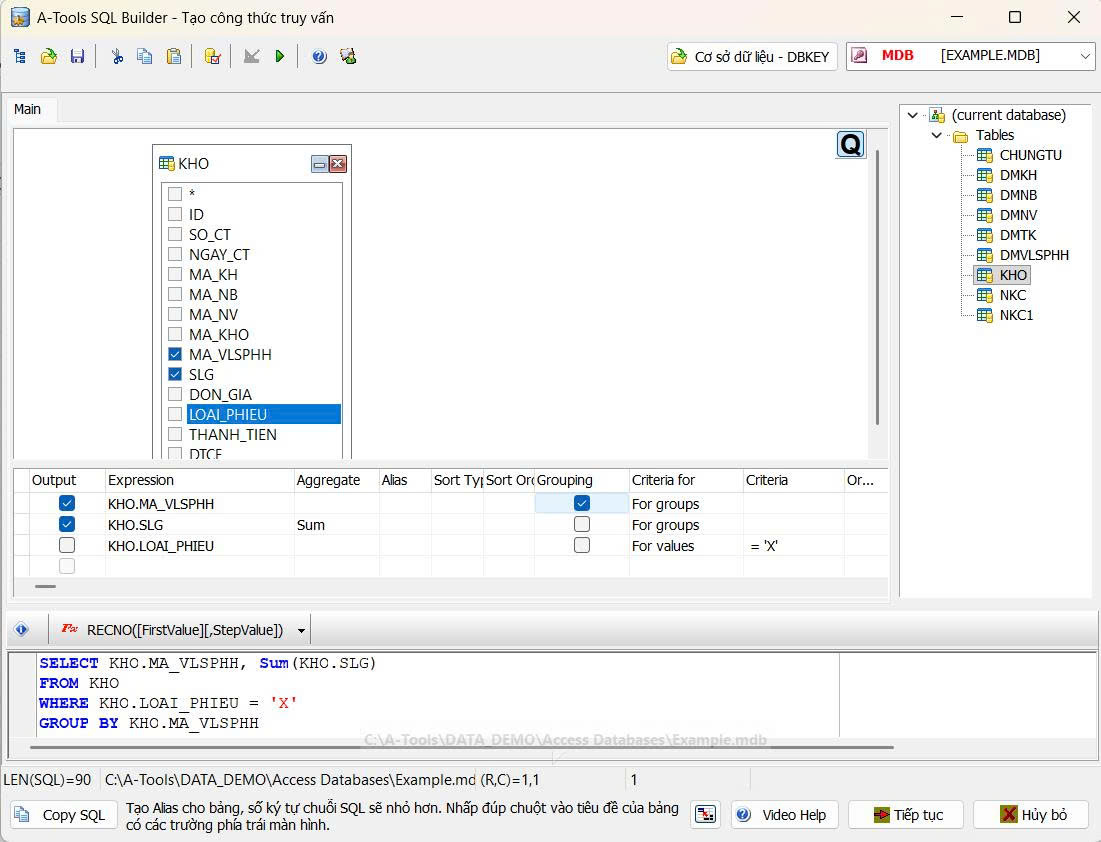Run the query with the green play icon
1101x842 pixels.
click(x=280, y=57)
